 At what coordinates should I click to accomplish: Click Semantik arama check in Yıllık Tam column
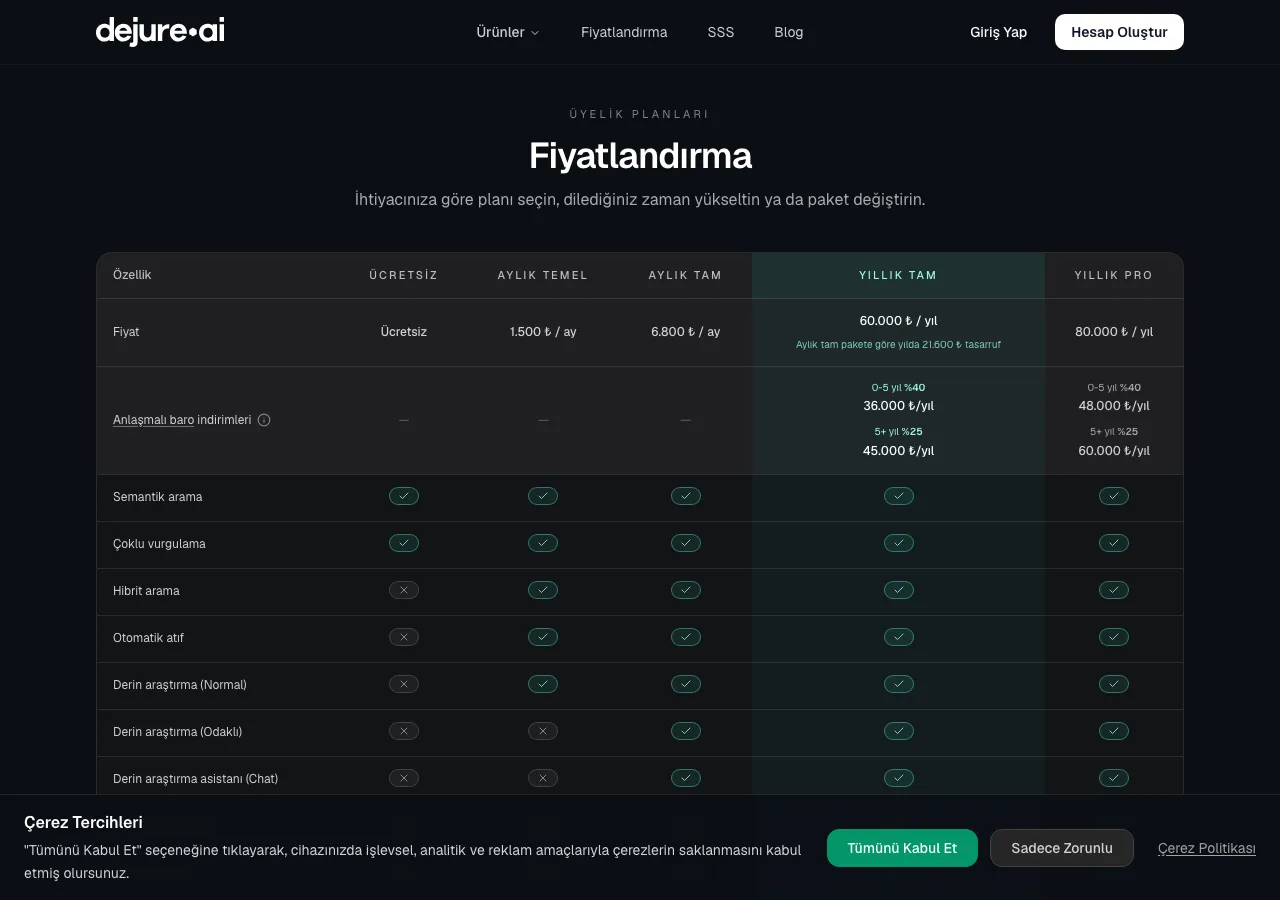[899, 496]
